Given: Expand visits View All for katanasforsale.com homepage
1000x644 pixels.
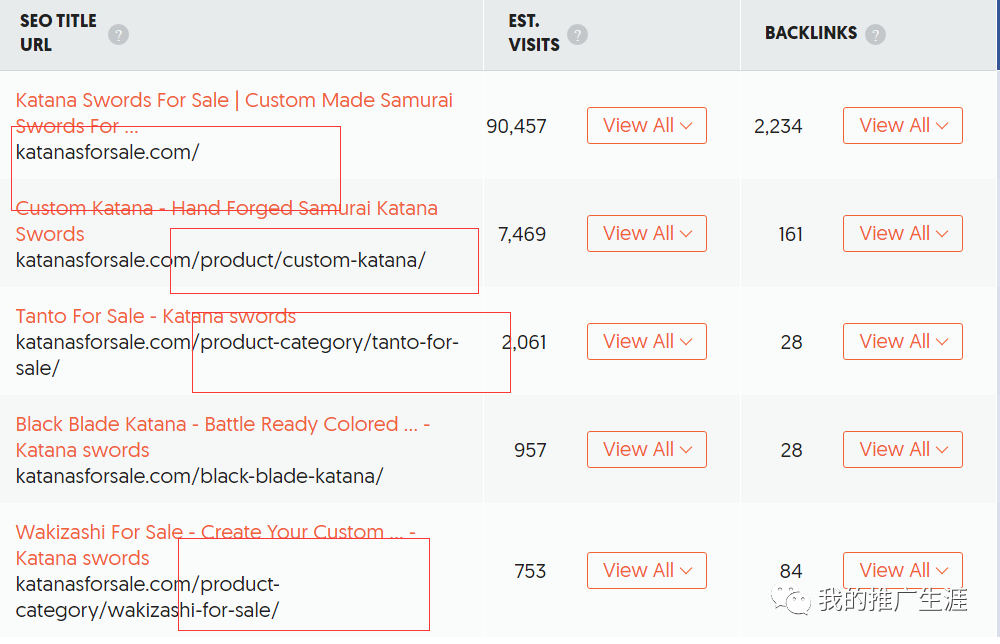Looking at the screenshot, I should (x=646, y=126).
